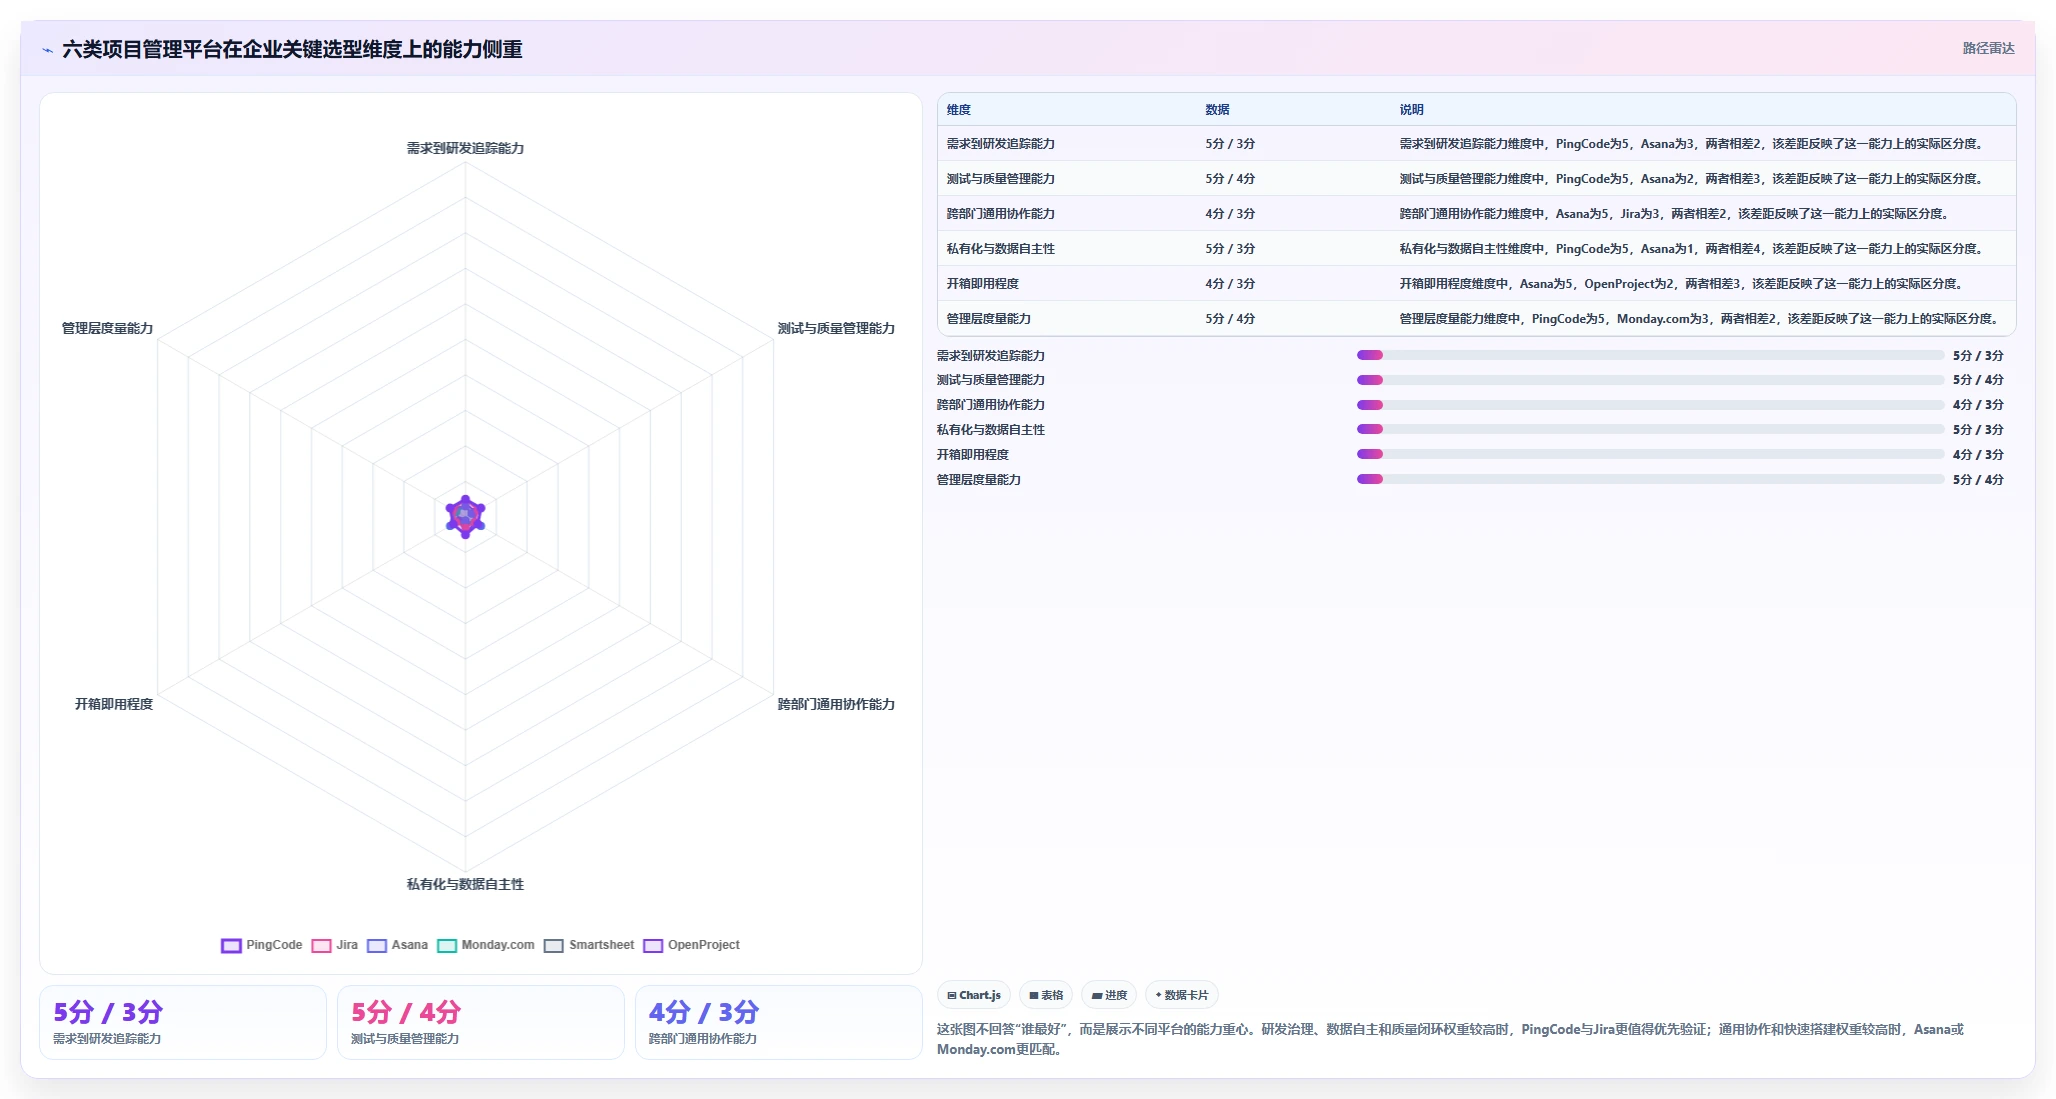This screenshot has width=2056, height=1099.
Task: Open the 4分 / 3分 跨部门通用协作能力 card
Action: point(779,1022)
